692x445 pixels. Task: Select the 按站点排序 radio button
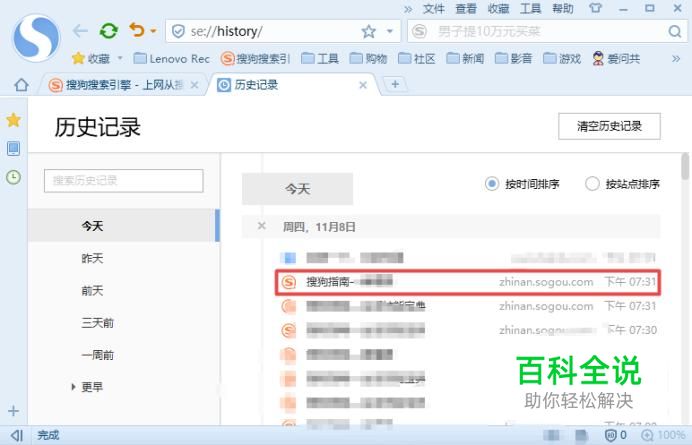592,184
